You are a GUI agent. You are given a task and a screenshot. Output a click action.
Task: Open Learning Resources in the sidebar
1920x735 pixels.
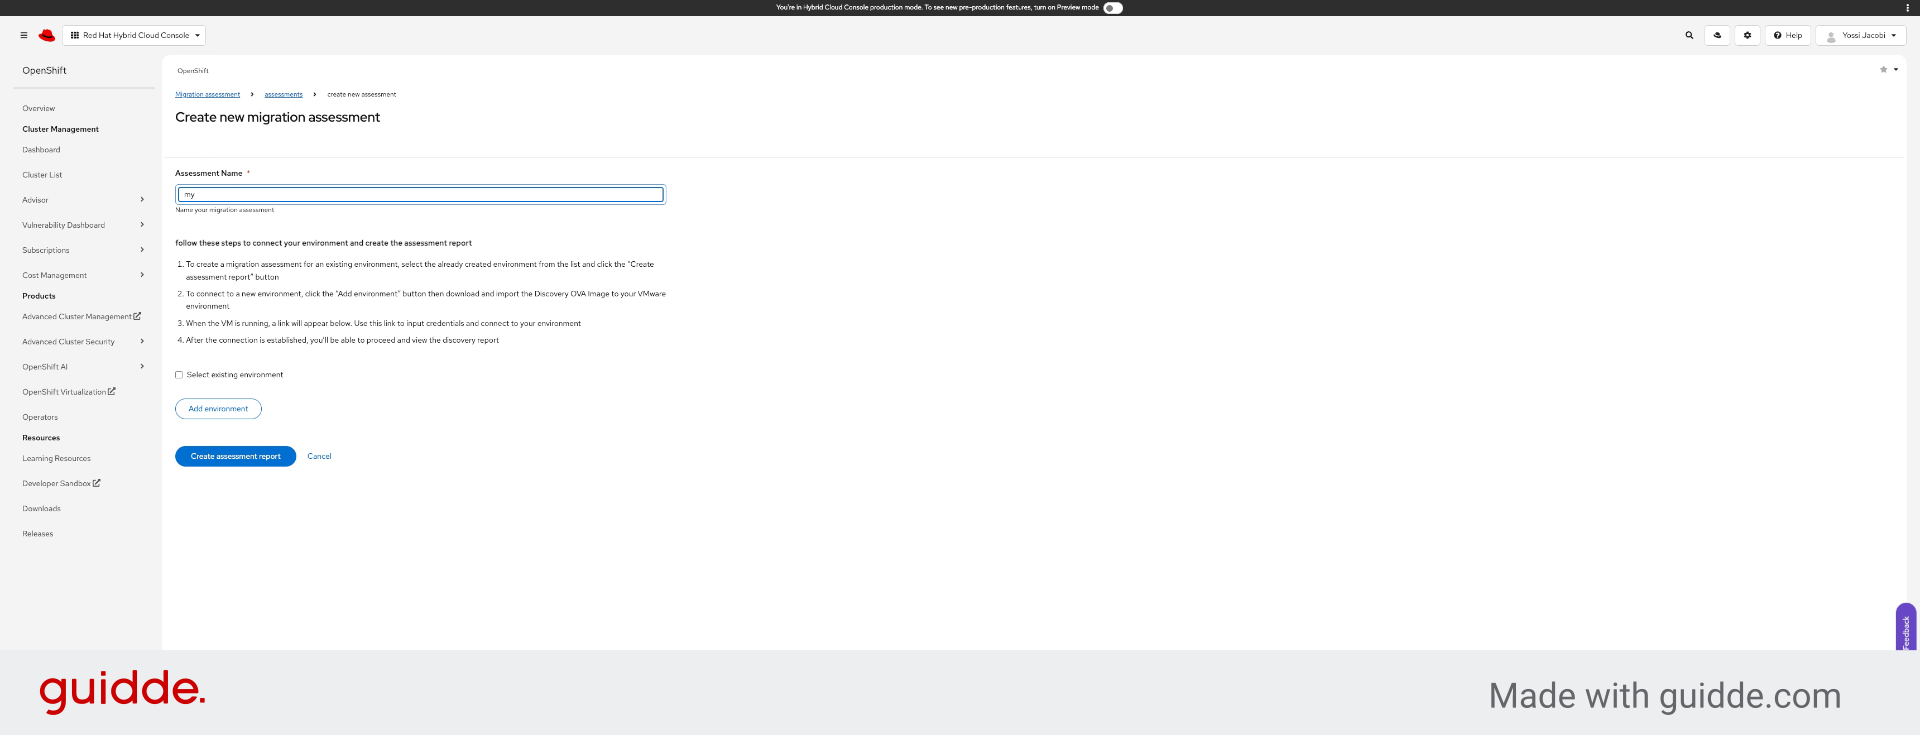tap(56, 459)
